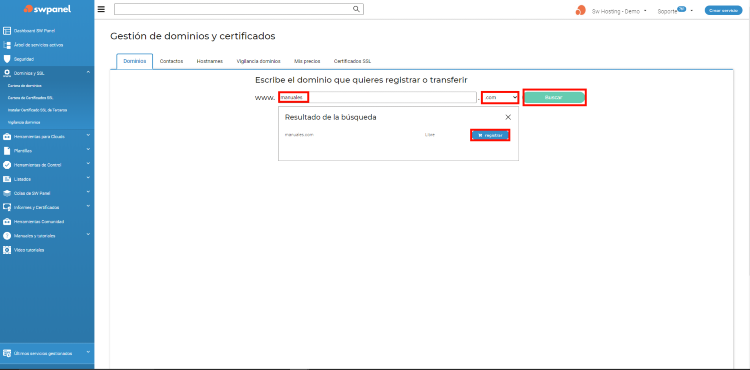Open Cartera de Certificados SSL link
This screenshot has width=750, height=370.
30,98
